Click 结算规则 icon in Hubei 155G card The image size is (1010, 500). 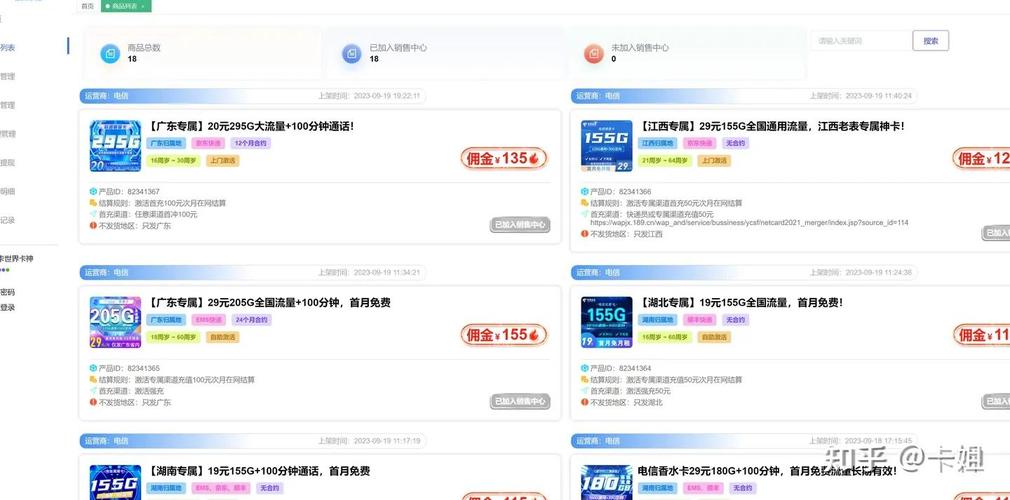(x=585, y=380)
